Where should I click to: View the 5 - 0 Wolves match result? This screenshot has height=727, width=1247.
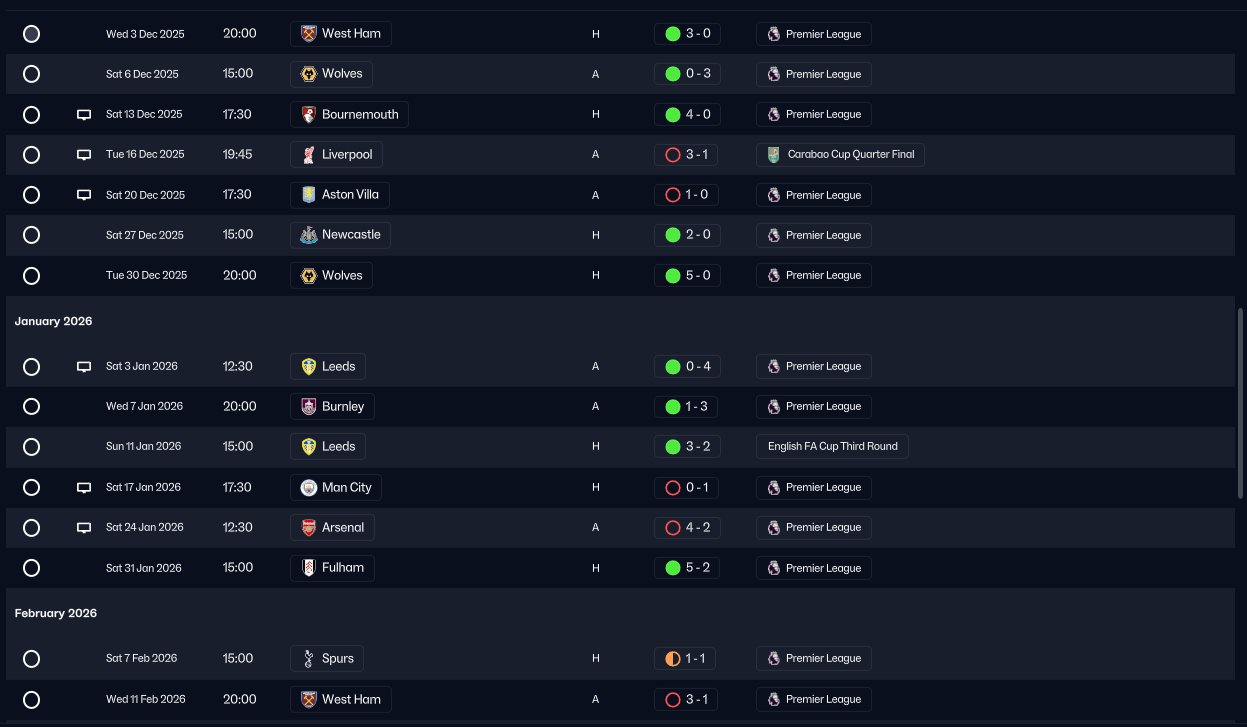[686, 275]
